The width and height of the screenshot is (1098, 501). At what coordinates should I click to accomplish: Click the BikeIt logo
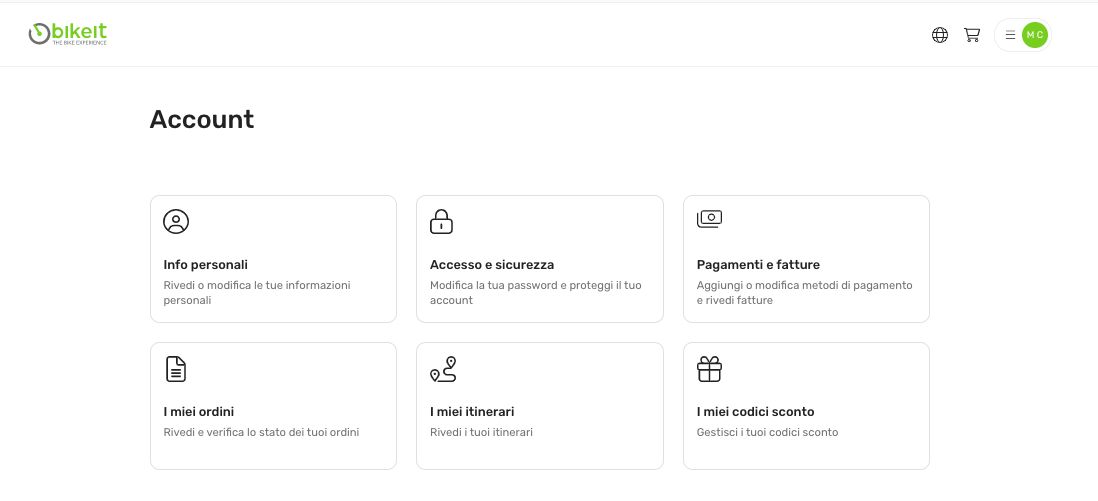pyautogui.click(x=68, y=34)
